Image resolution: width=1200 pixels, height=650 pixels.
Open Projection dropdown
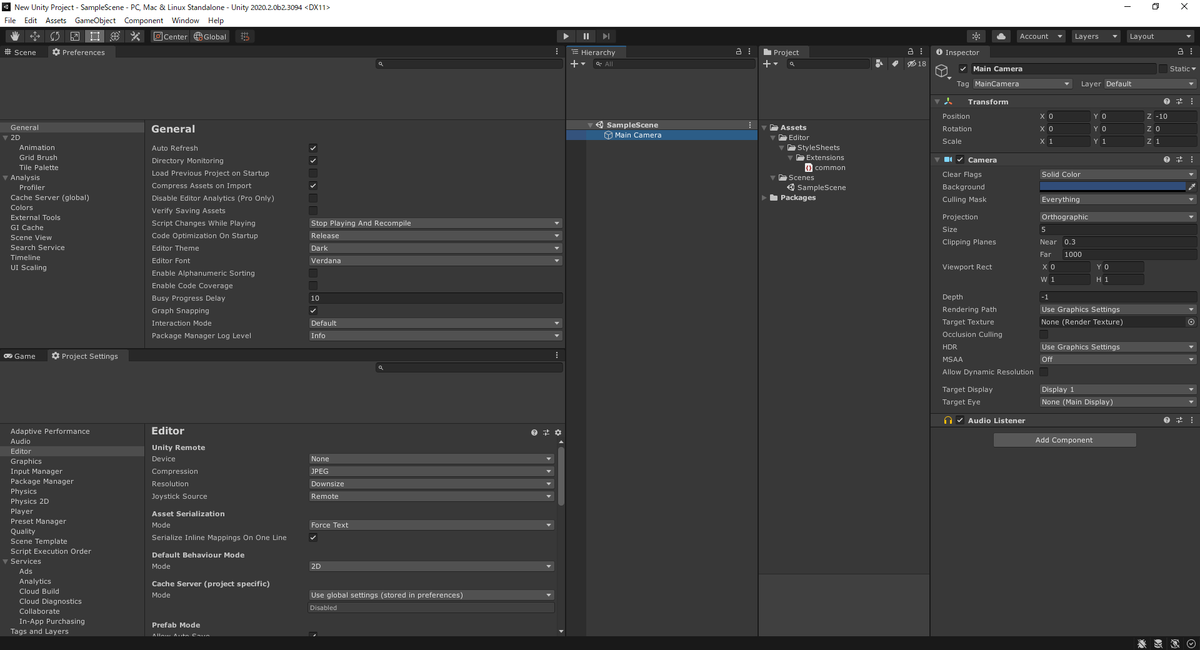(x=1117, y=216)
